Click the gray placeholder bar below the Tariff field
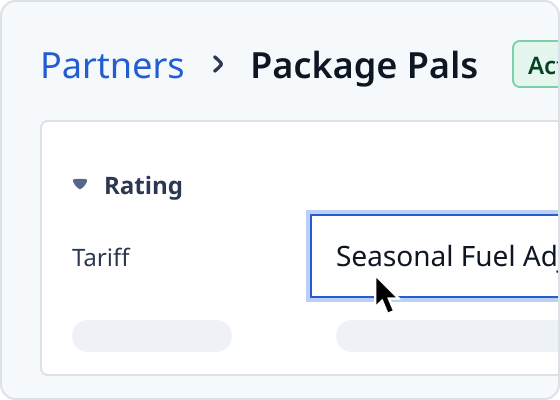The width and height of the screenshot is (560, 400). [x=448, y=336]
